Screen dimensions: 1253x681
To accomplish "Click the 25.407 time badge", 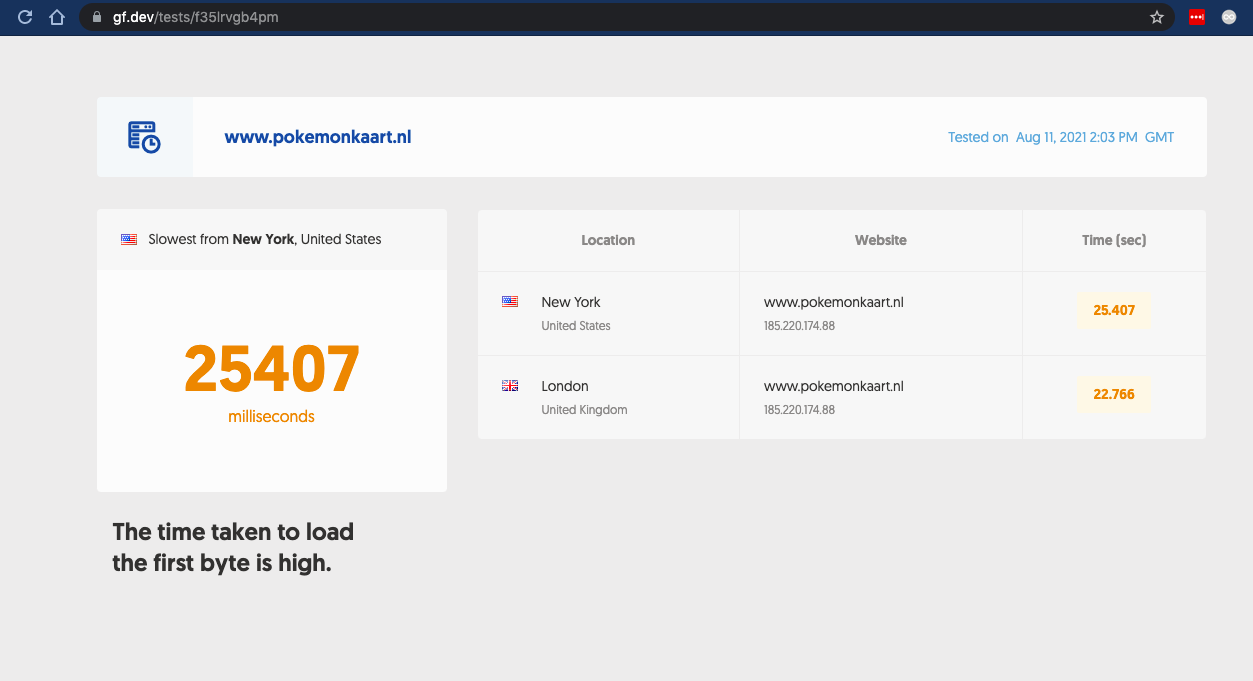I will [1114, 310].
